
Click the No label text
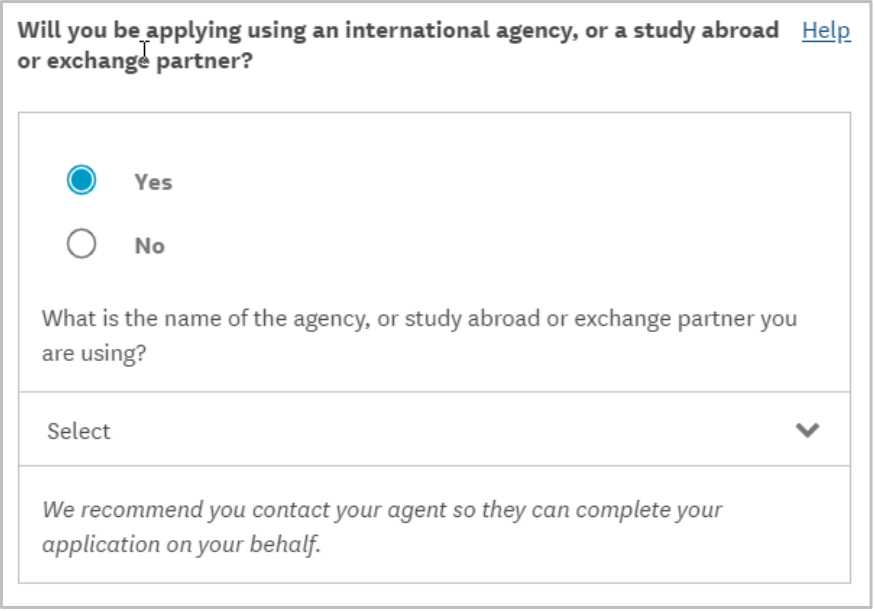[x=148, y=246]
